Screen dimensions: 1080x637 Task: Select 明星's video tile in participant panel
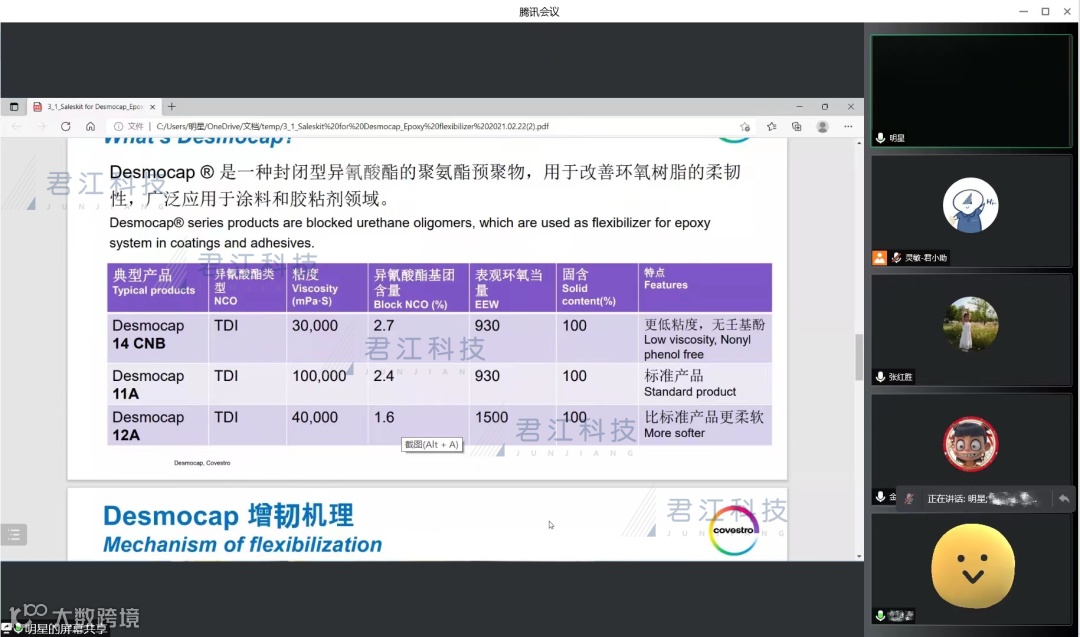tap(971, 91)
